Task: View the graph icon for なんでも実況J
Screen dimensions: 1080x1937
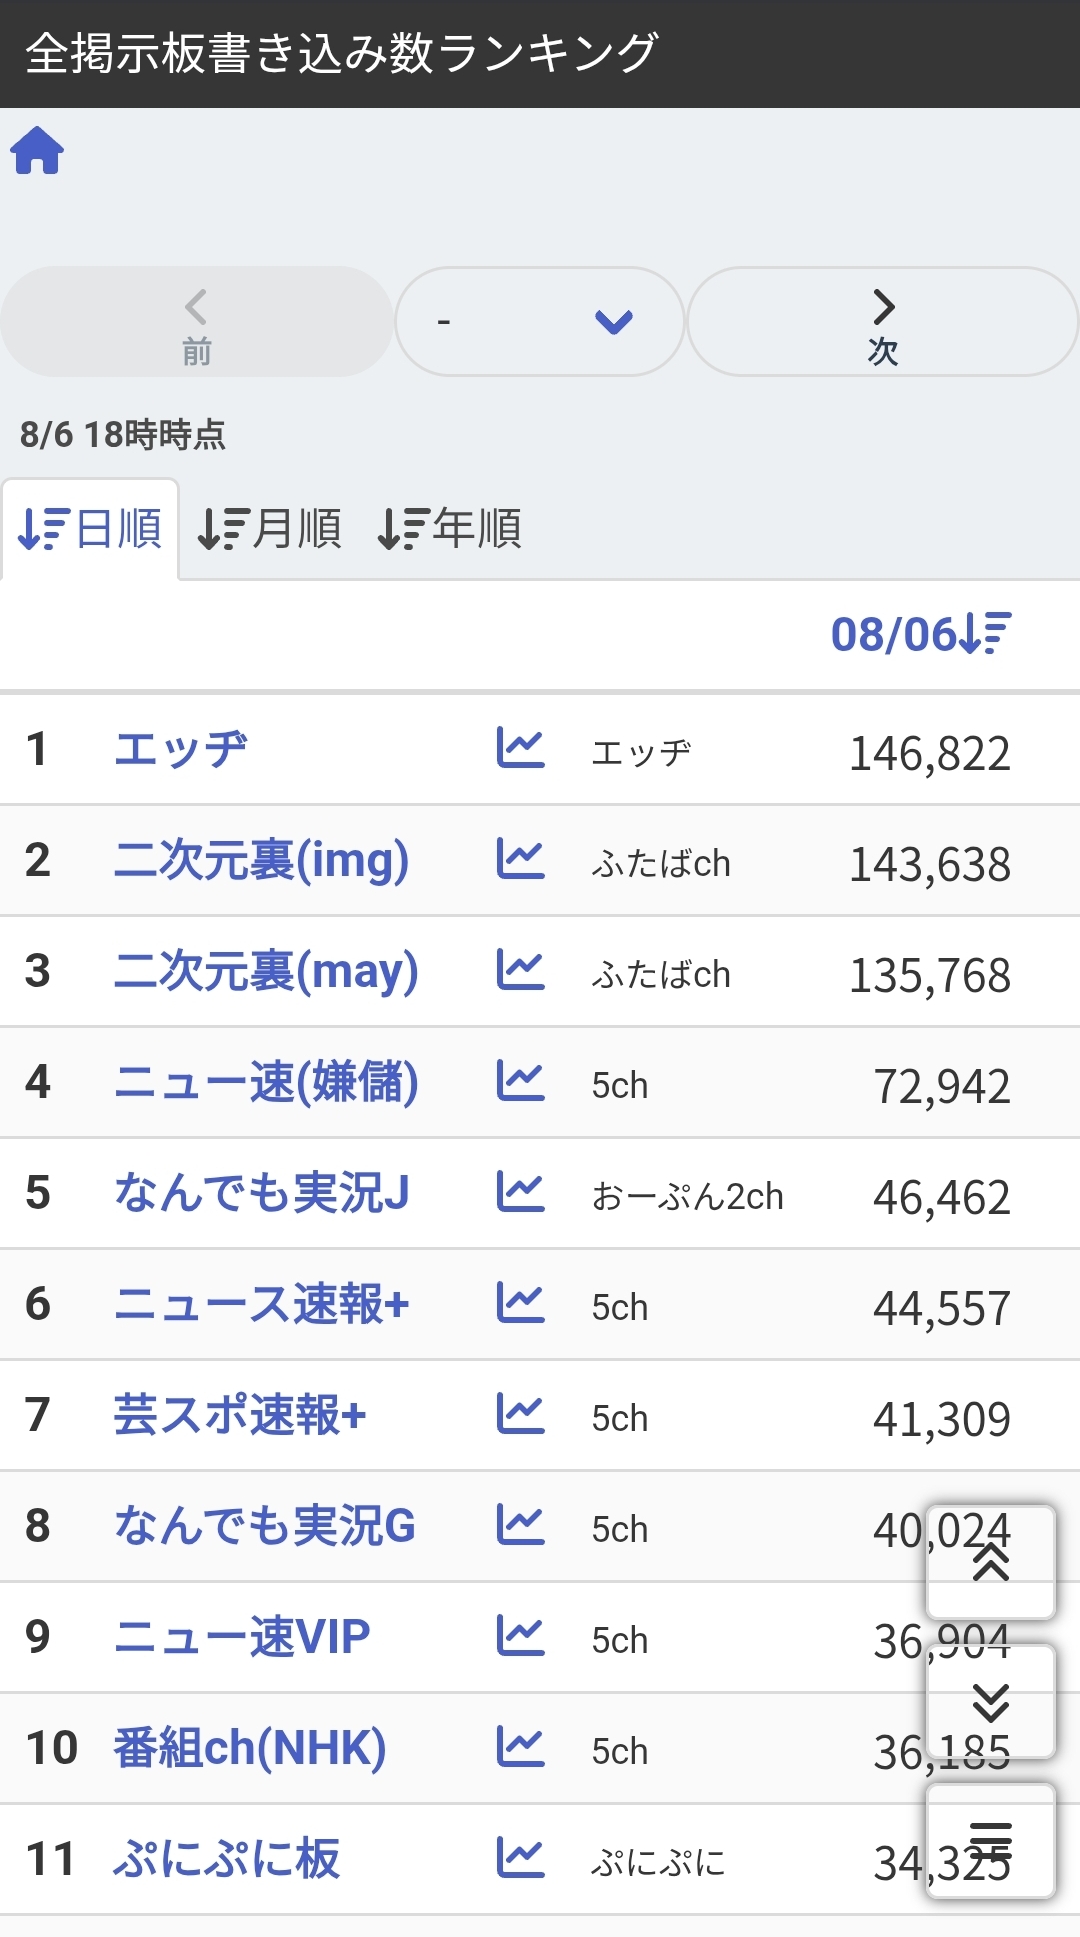Action: click(x=520, y=1192)
